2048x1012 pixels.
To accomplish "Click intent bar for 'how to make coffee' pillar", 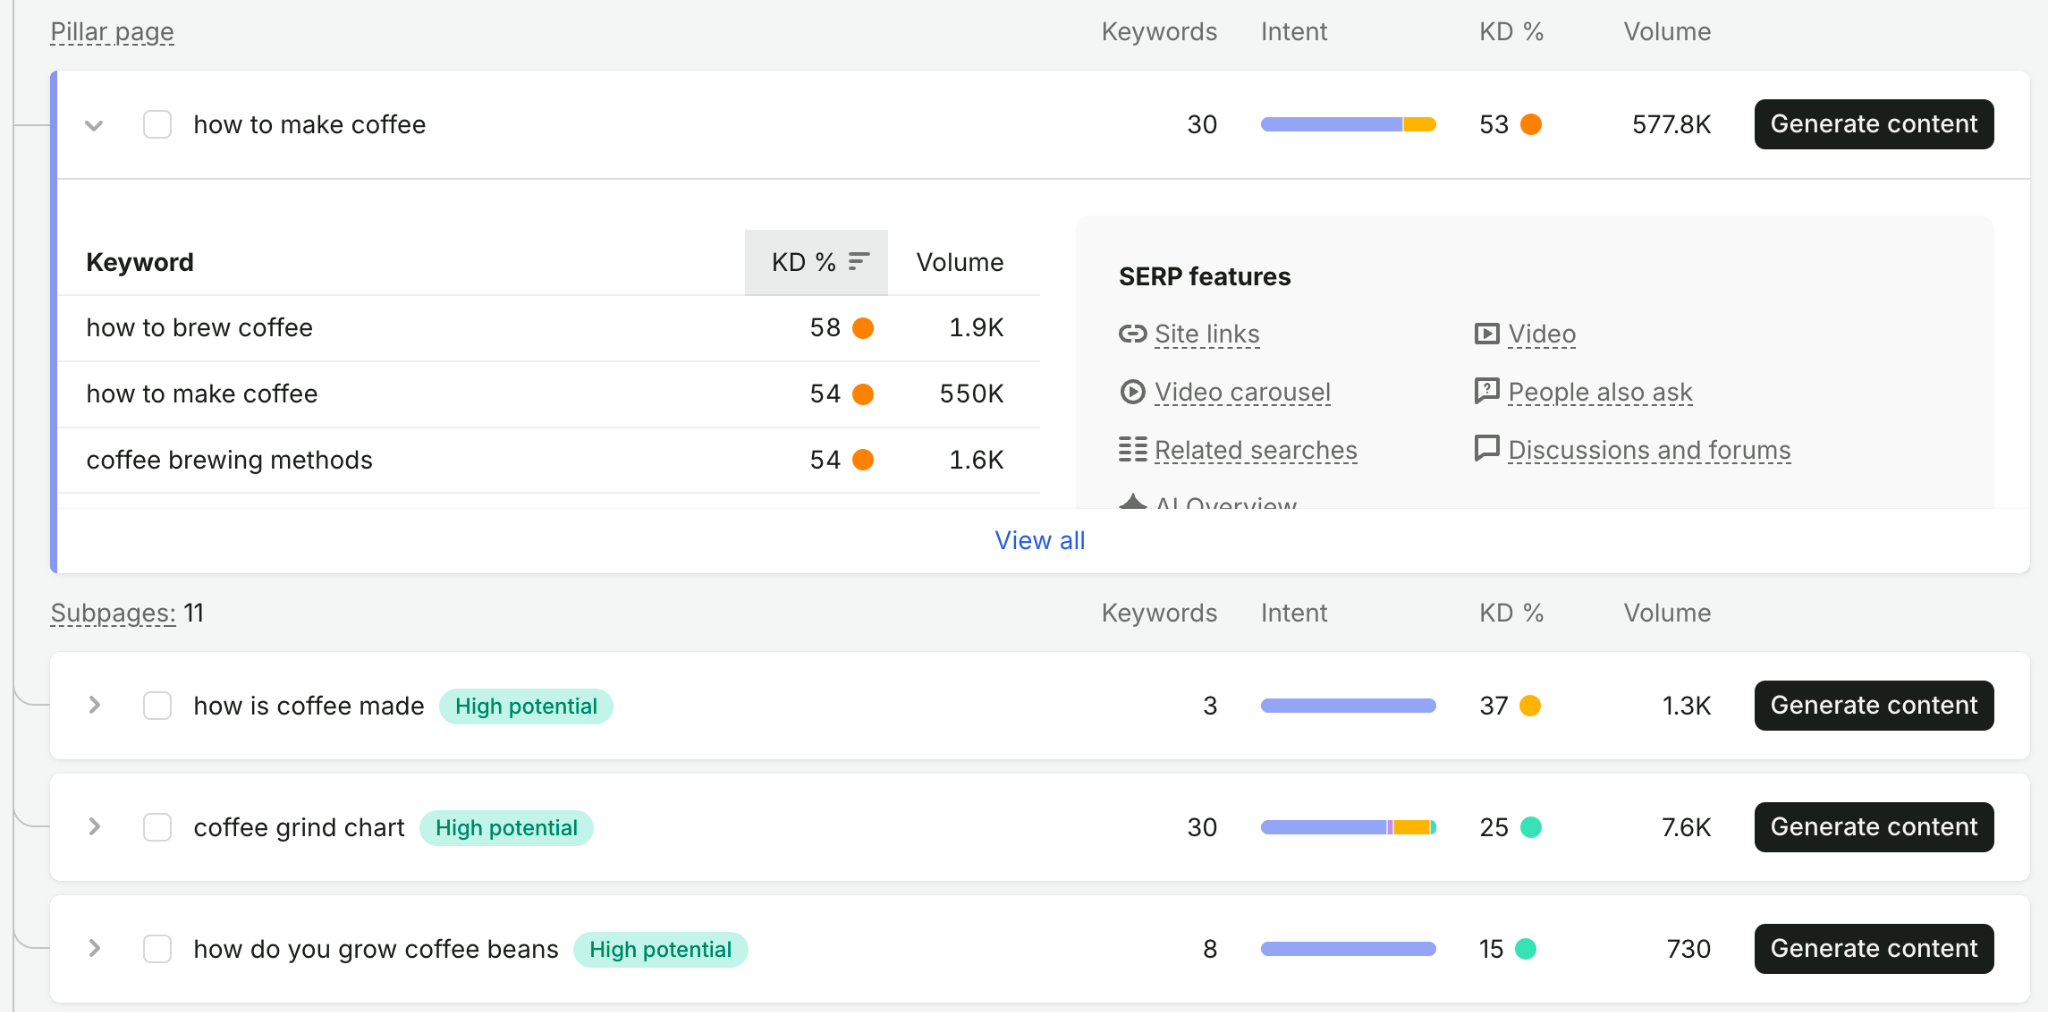I will (x=1348, y=124).
